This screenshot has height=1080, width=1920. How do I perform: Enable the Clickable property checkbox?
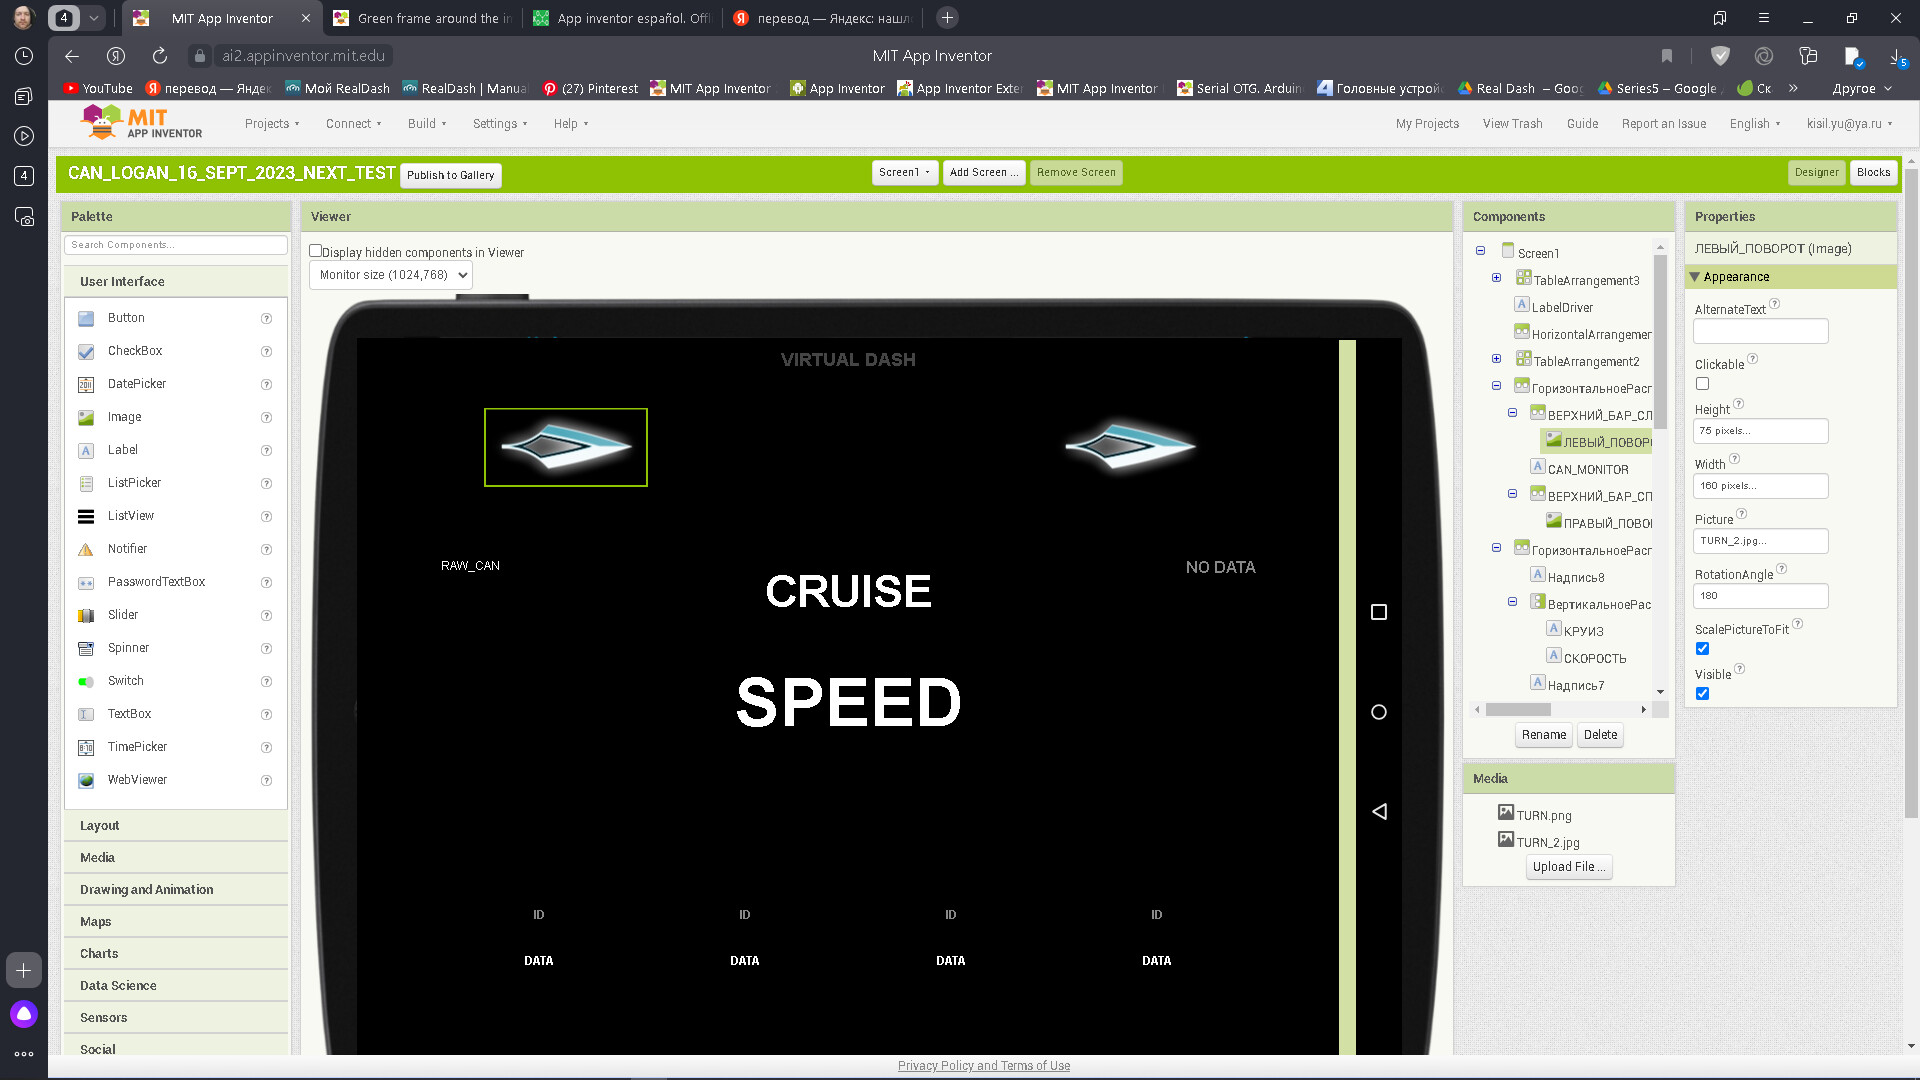click(1702, 383)
